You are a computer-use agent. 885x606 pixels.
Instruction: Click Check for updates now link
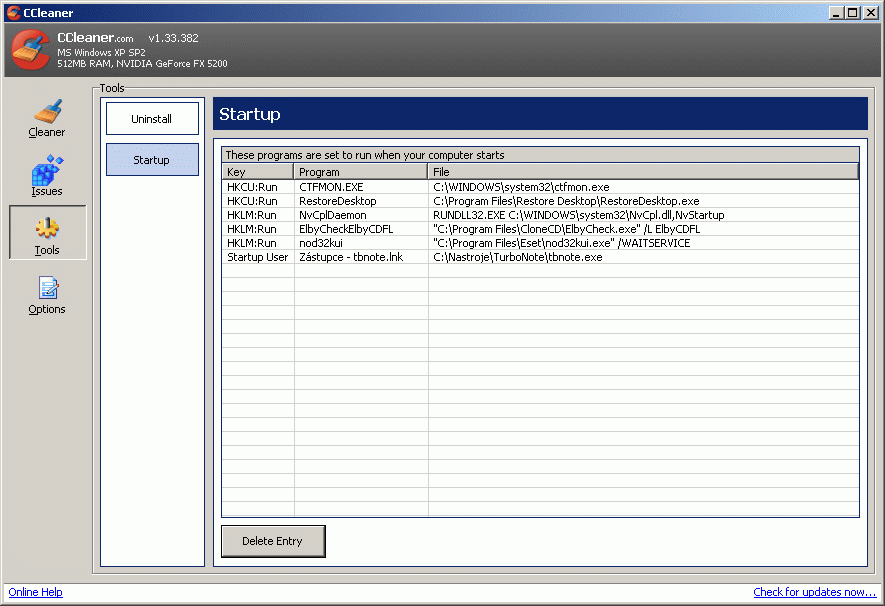pyautogui.click(x=814, y=592)
